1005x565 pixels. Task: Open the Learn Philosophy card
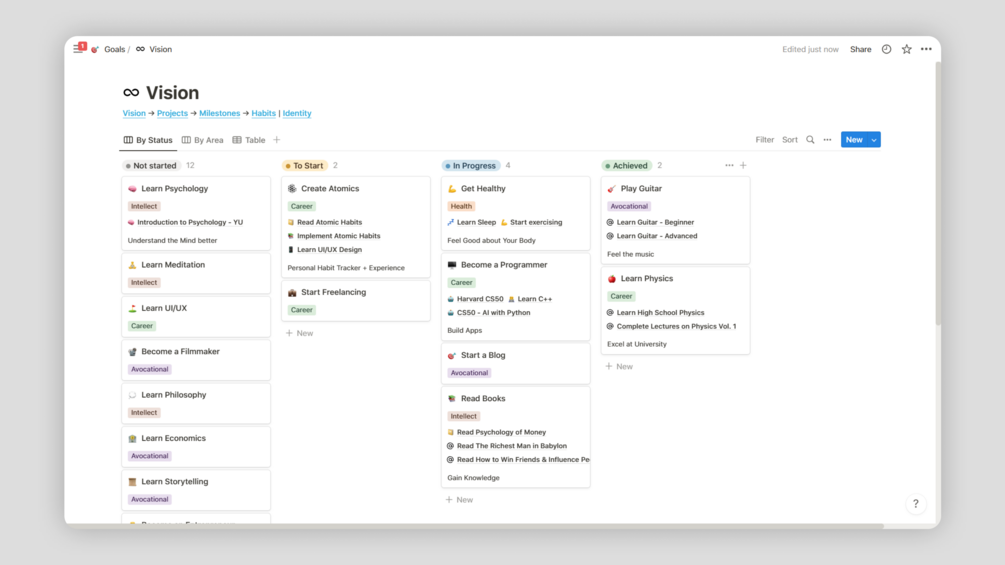tap(196, 403)
